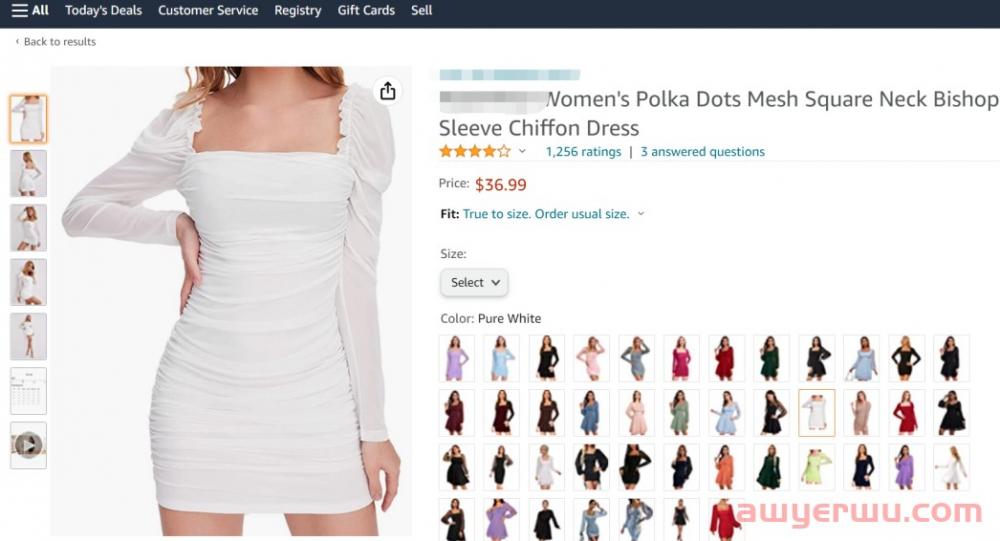Click the share icon on product image

388,92
